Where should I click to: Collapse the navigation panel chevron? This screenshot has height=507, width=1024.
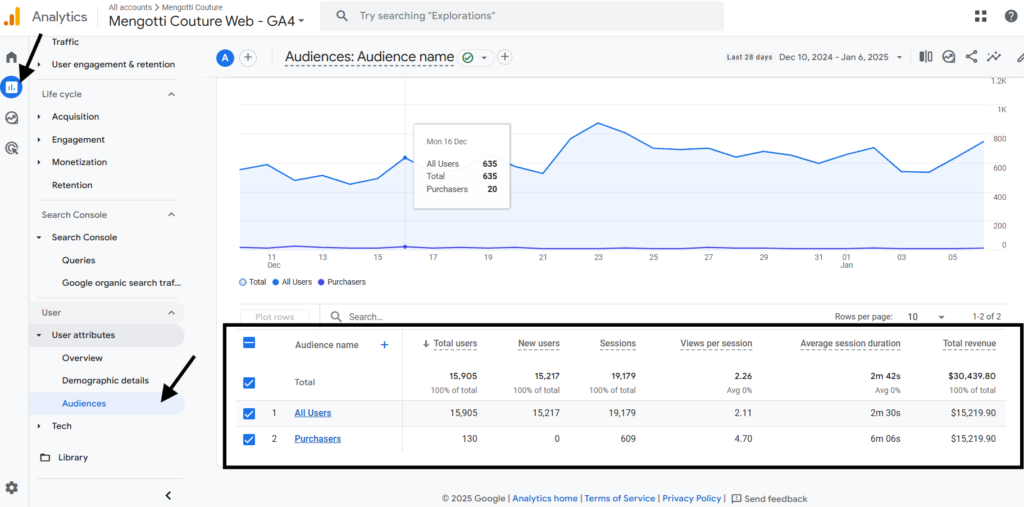tap(168, 495)
